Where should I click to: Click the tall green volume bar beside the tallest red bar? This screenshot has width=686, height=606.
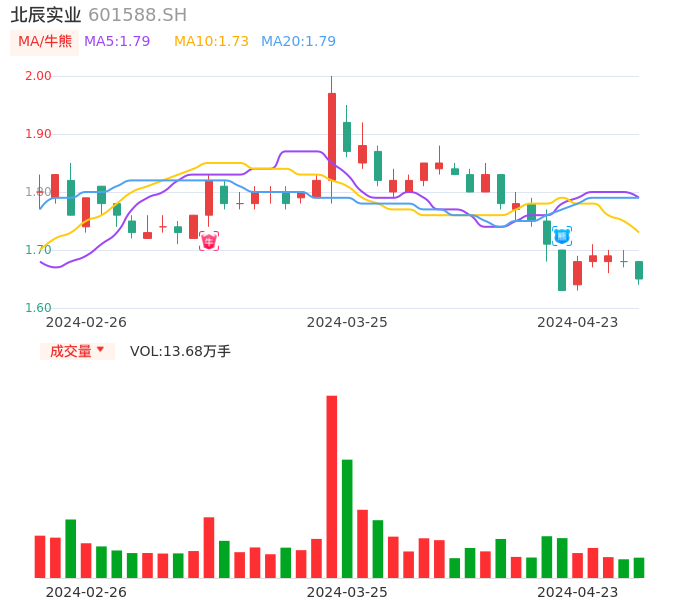[x=347, y=518]
